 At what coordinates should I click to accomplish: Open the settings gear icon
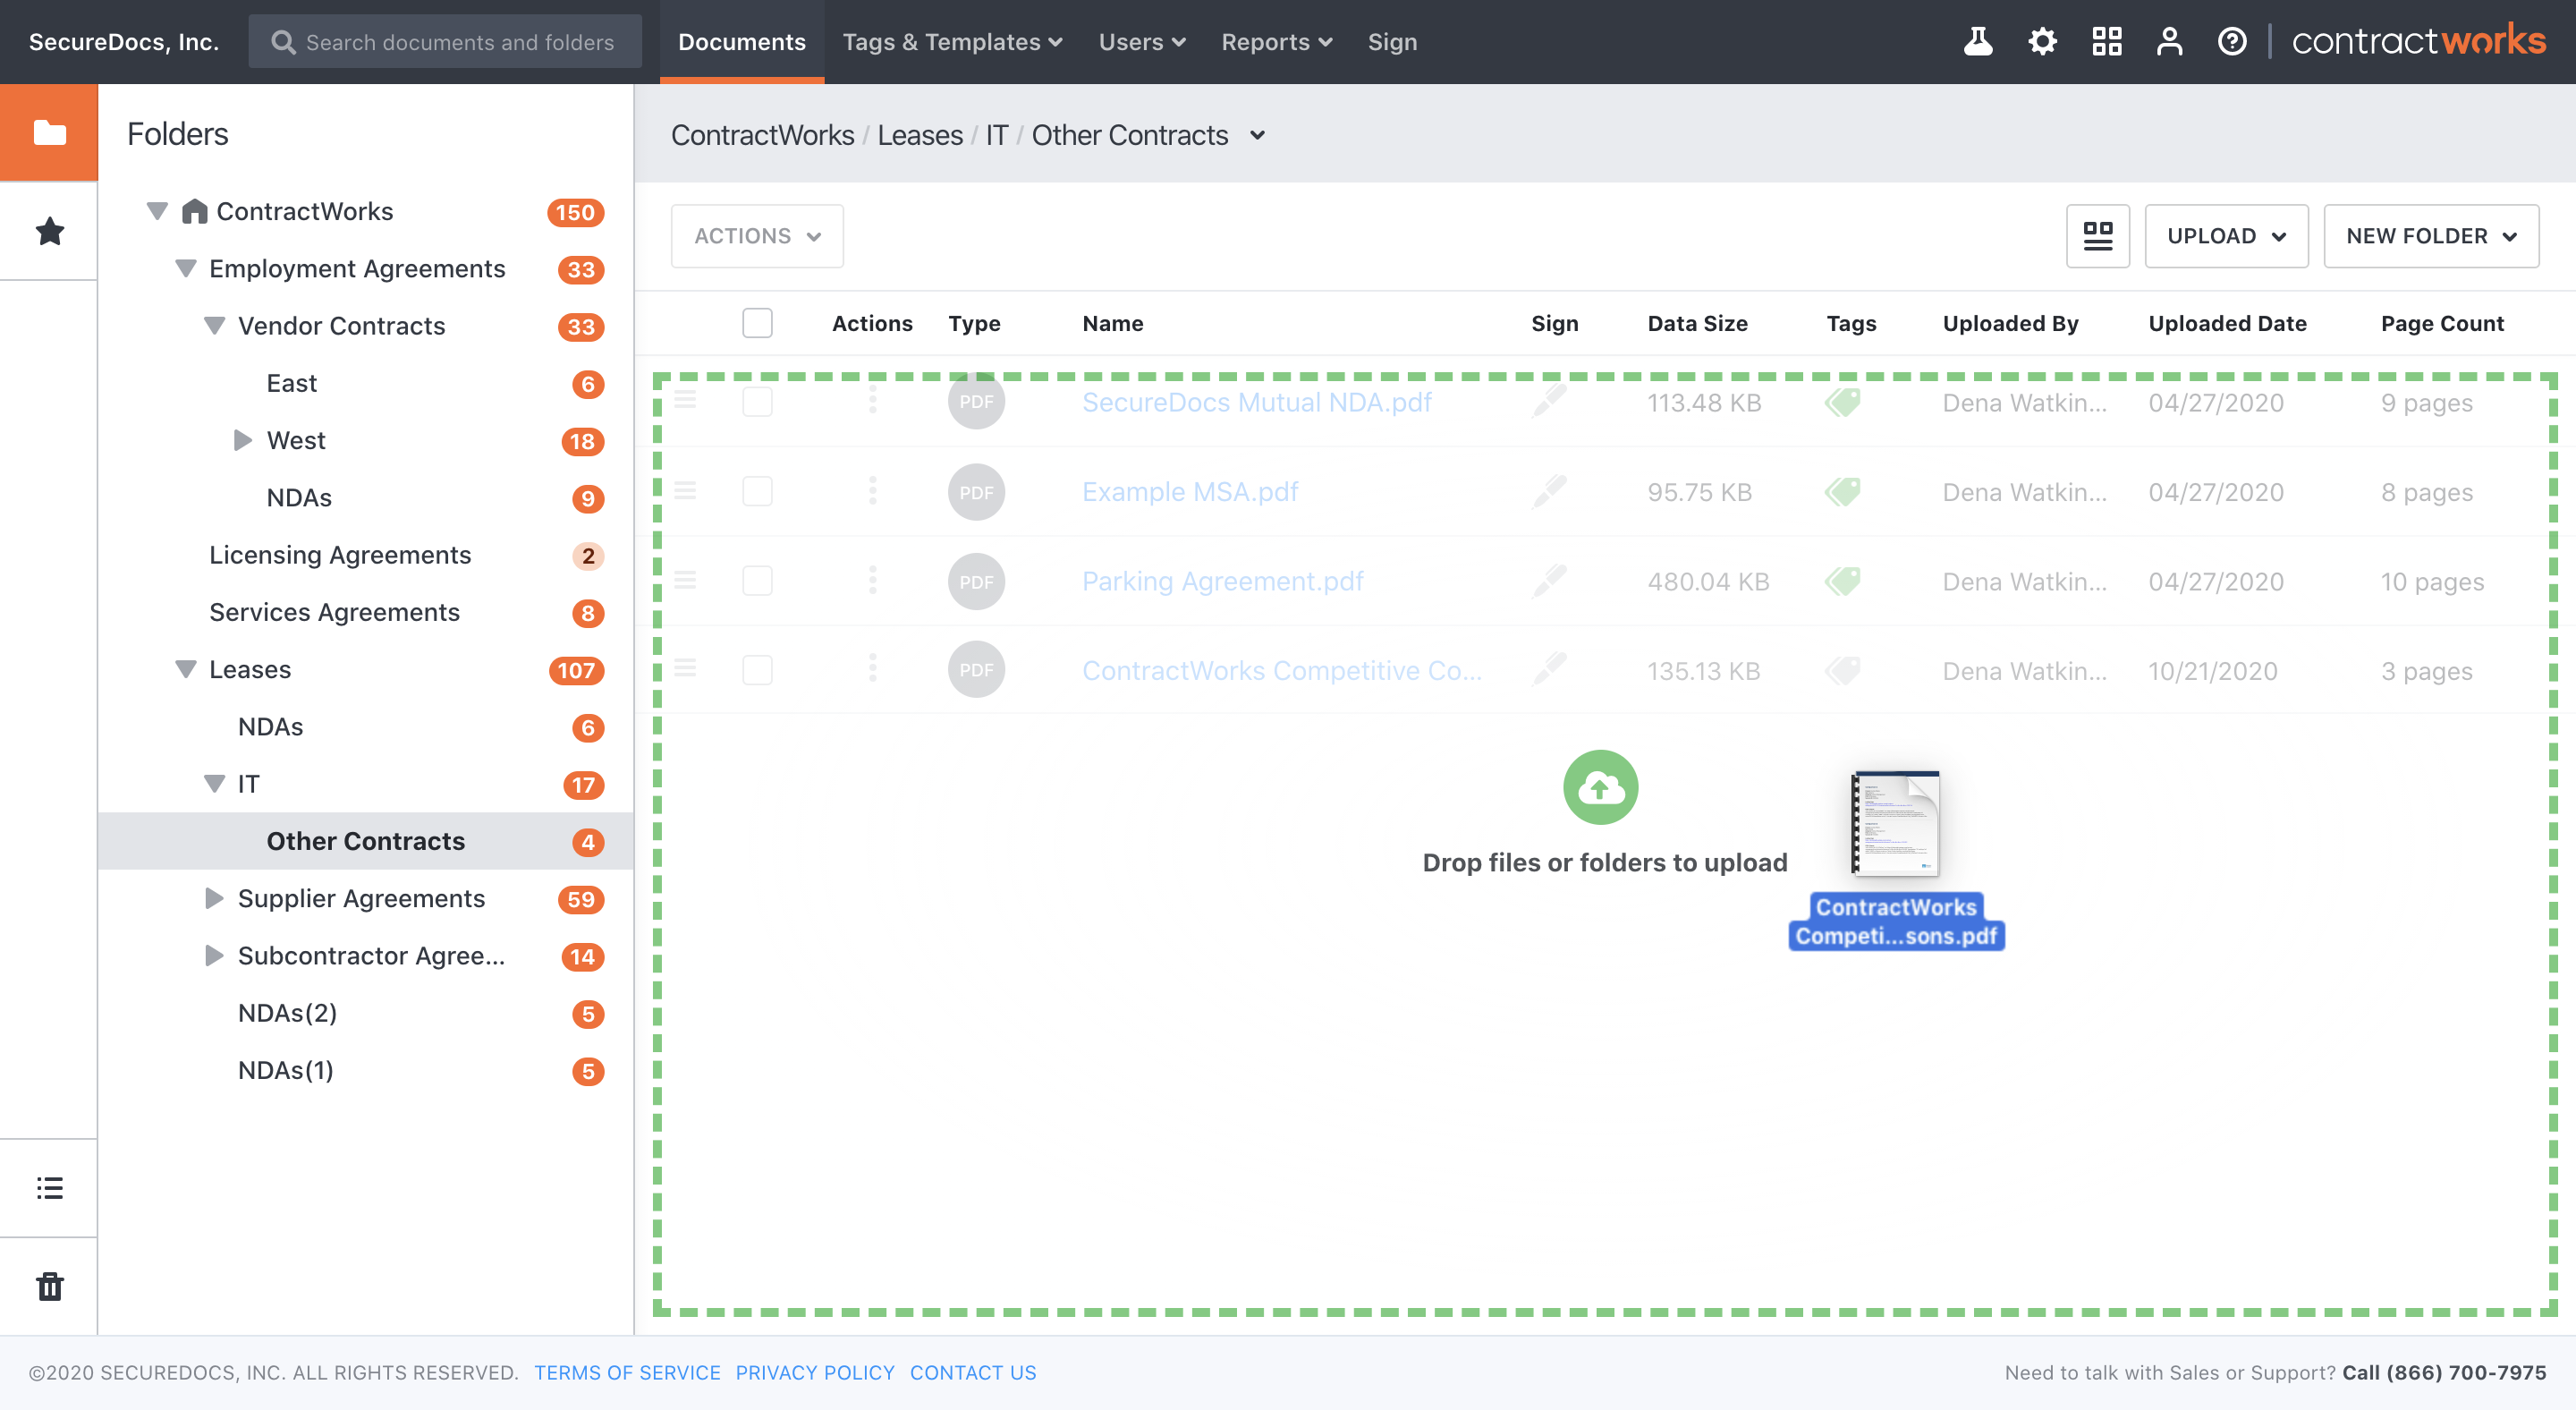[x=2043, y=41]
